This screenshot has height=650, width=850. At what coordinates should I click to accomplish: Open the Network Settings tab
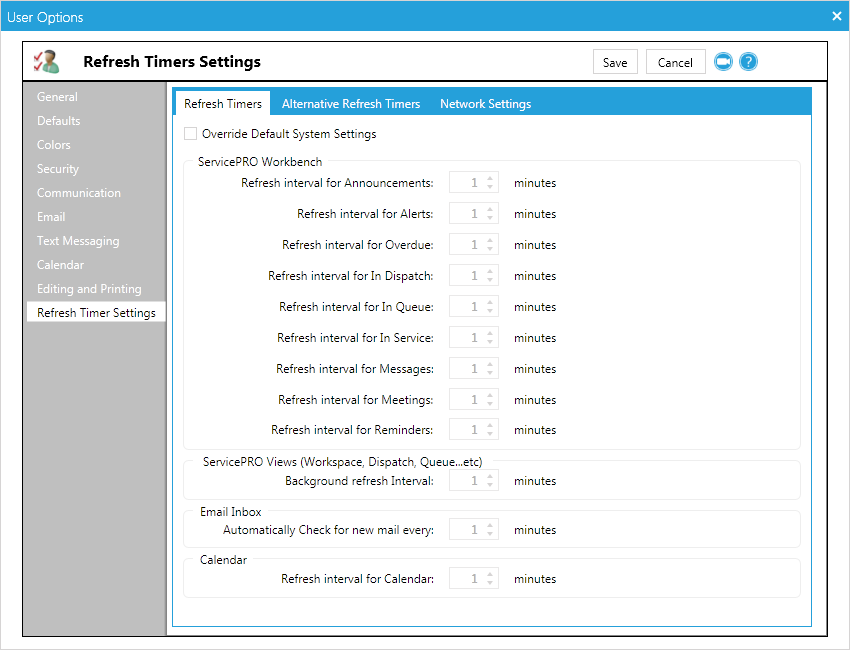pyautogui.click(x=485, y=104)
